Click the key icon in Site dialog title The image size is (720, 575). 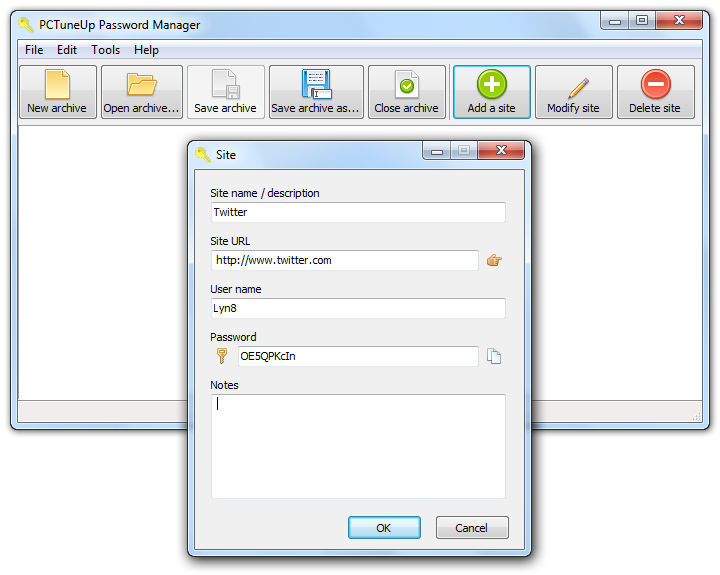point(203,154)
